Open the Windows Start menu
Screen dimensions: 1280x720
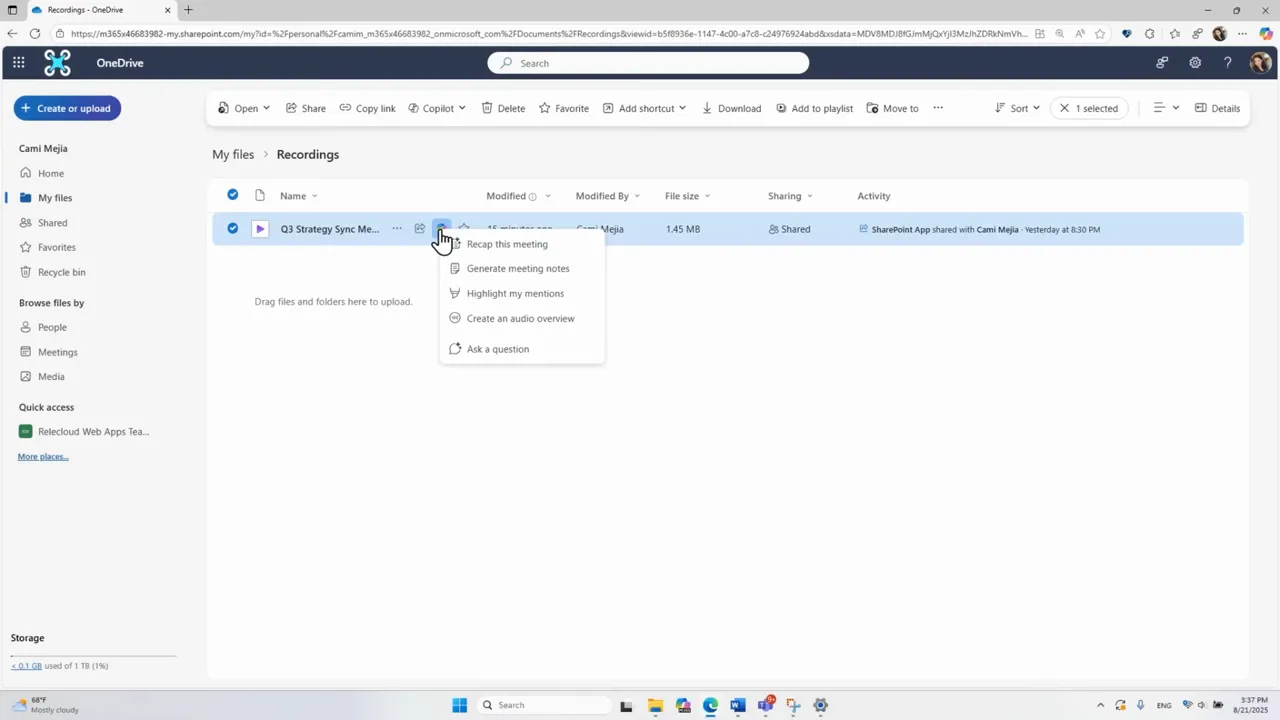coord(460,705)
